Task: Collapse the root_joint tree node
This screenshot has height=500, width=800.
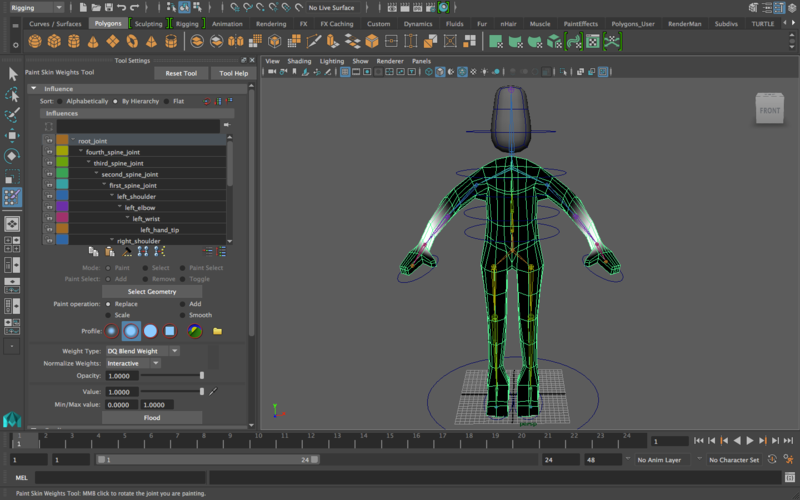Action: click(x=73, y=140)
